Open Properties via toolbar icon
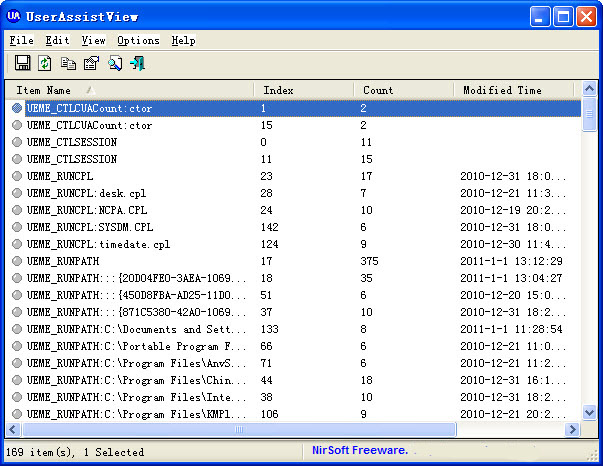603x466 pixels. coord(91,64)
